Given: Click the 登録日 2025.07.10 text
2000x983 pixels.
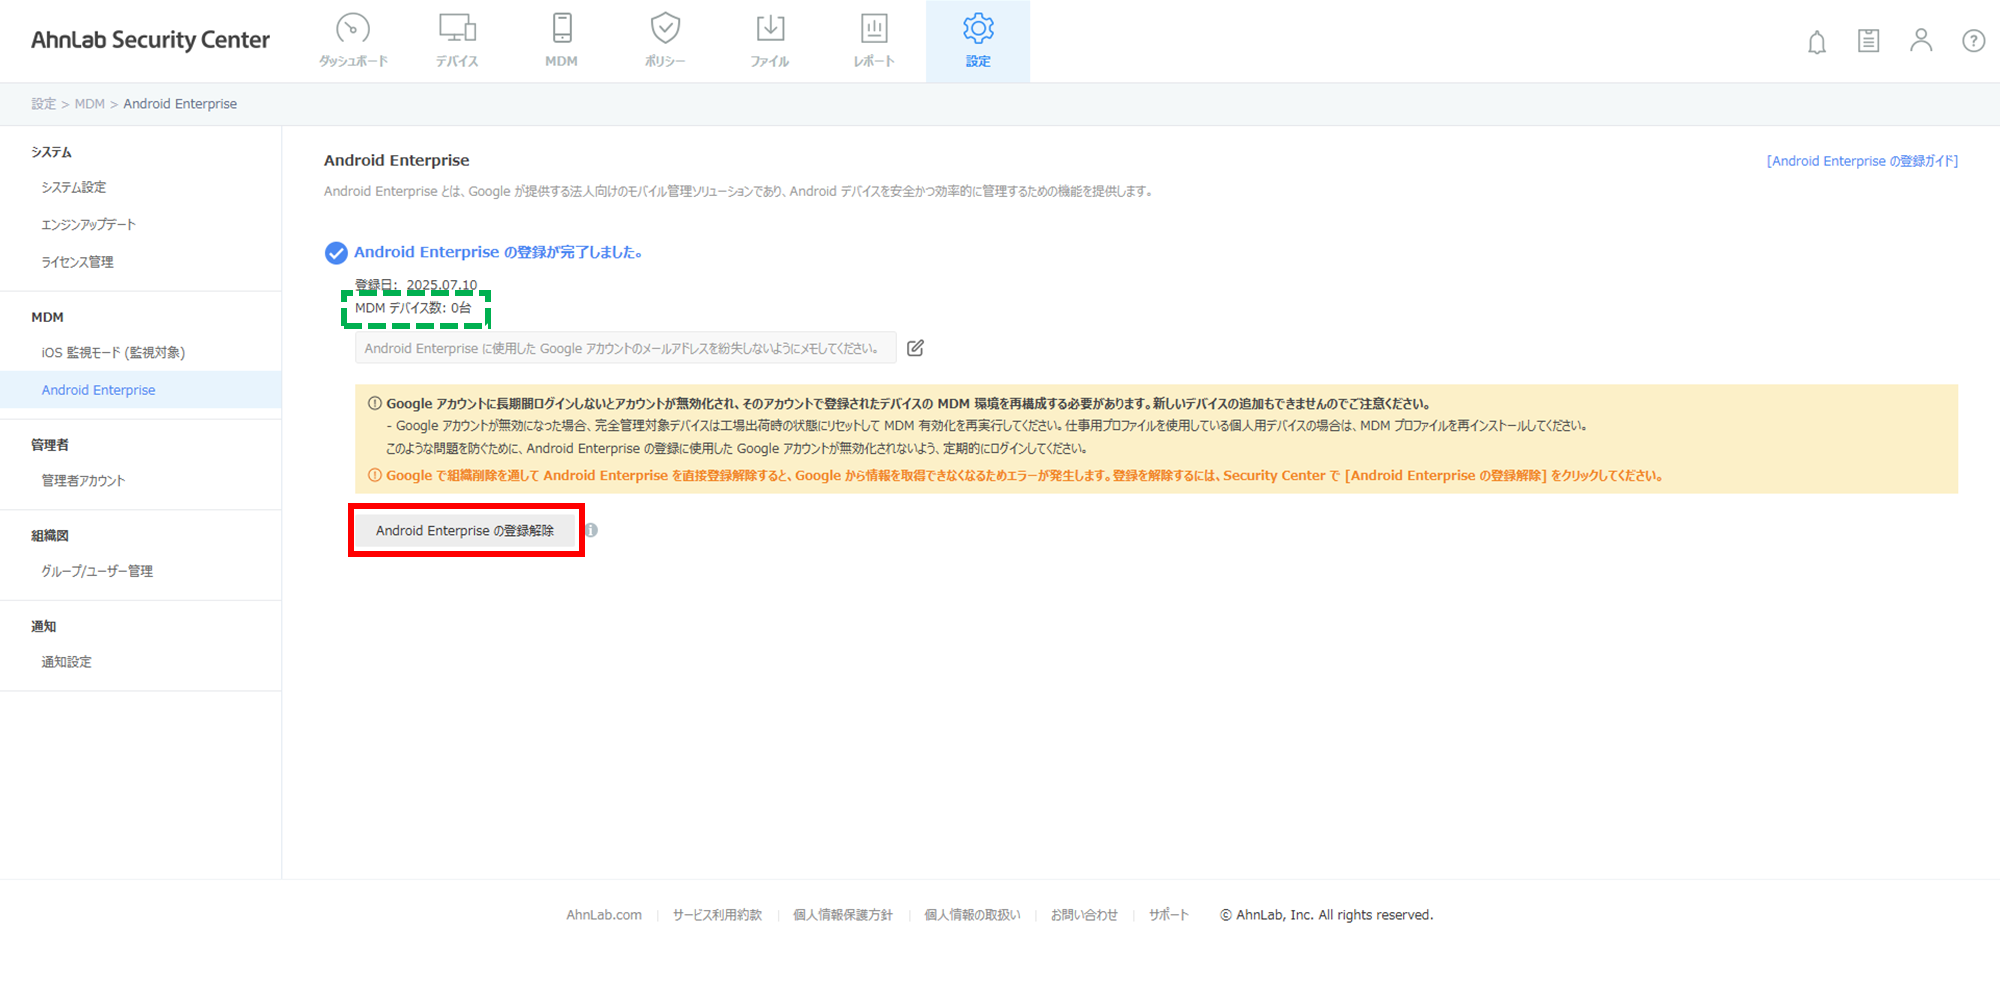Looking at the screenshot, I should (416, 285).
